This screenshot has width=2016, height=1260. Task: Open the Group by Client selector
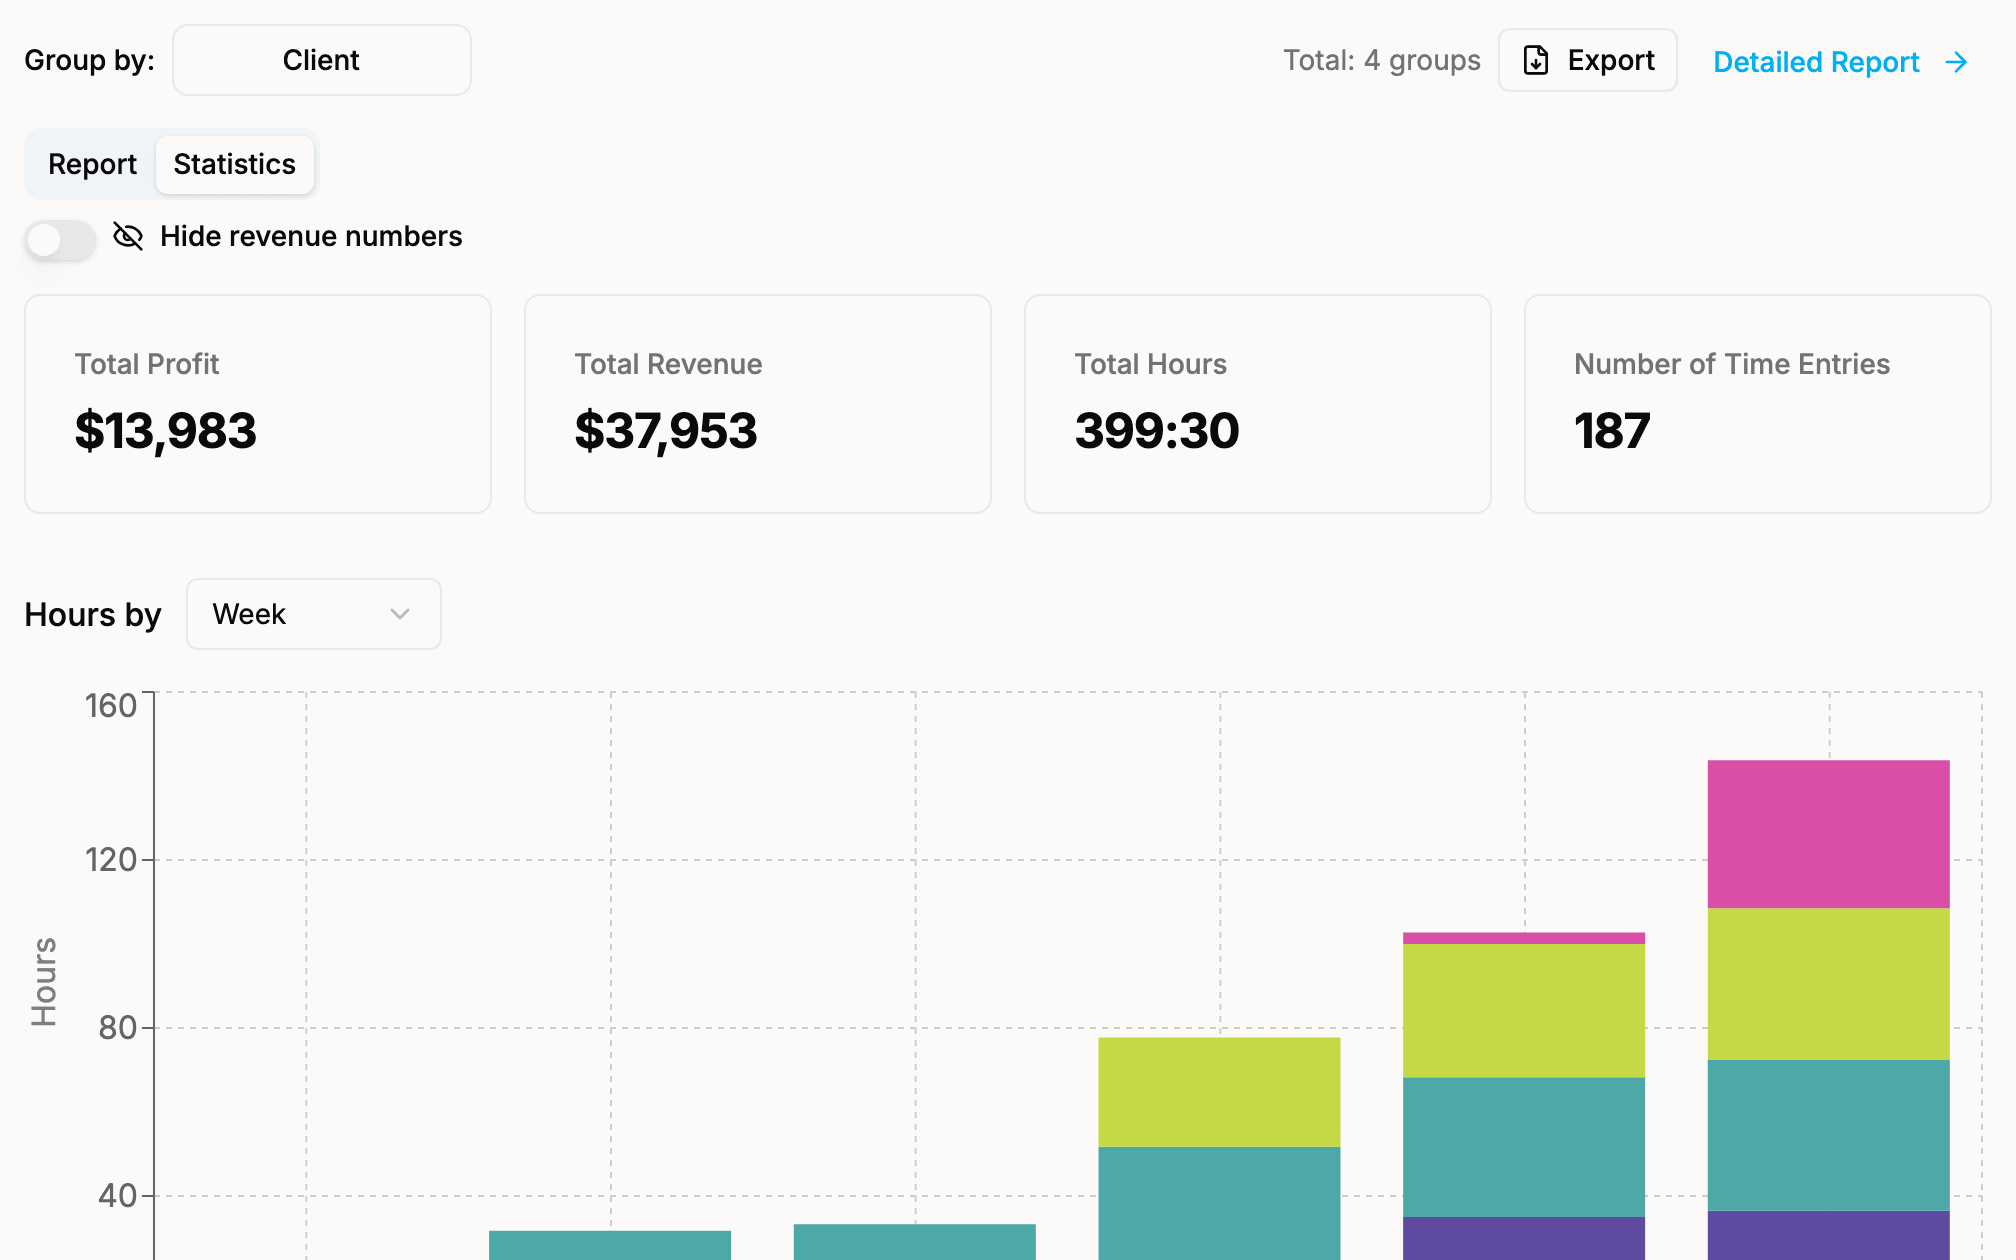tap(322, 60)
